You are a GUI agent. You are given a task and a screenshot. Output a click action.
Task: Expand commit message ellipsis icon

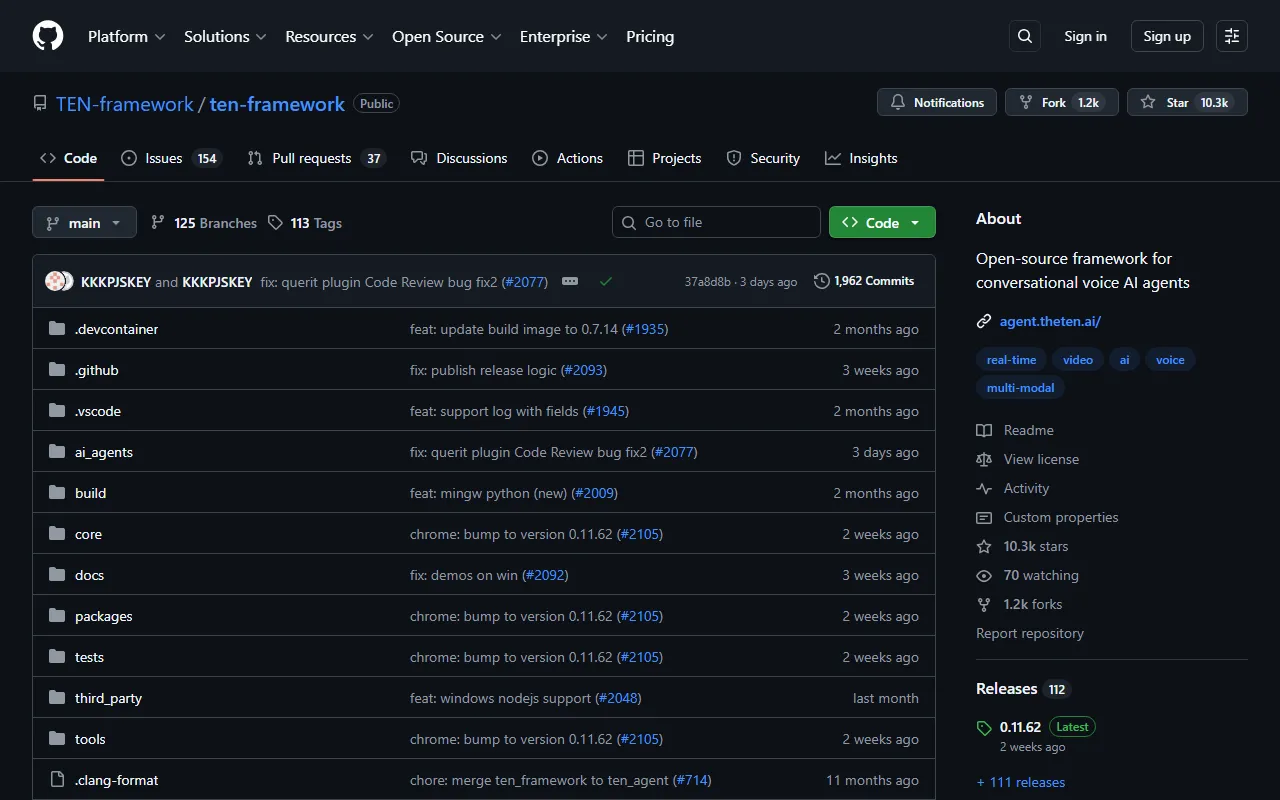pyautogui.click(x=570, y=282)
